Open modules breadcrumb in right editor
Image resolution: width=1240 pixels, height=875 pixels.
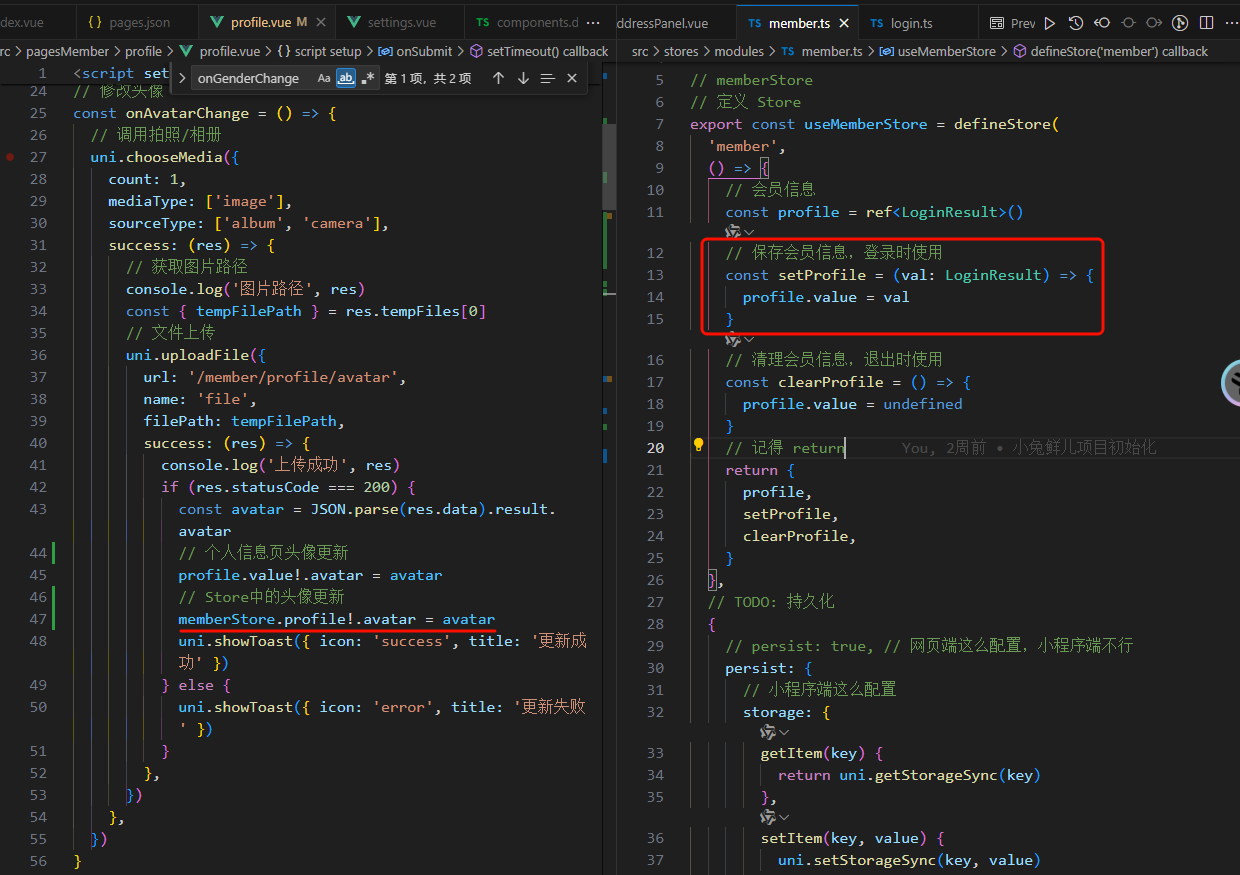point(738,51)
